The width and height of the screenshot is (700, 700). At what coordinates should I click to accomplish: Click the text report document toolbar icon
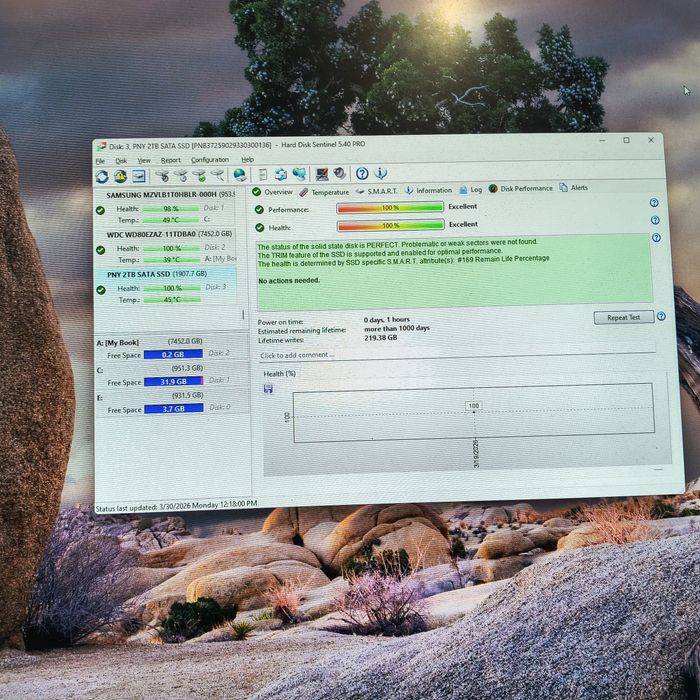(263, 174)
